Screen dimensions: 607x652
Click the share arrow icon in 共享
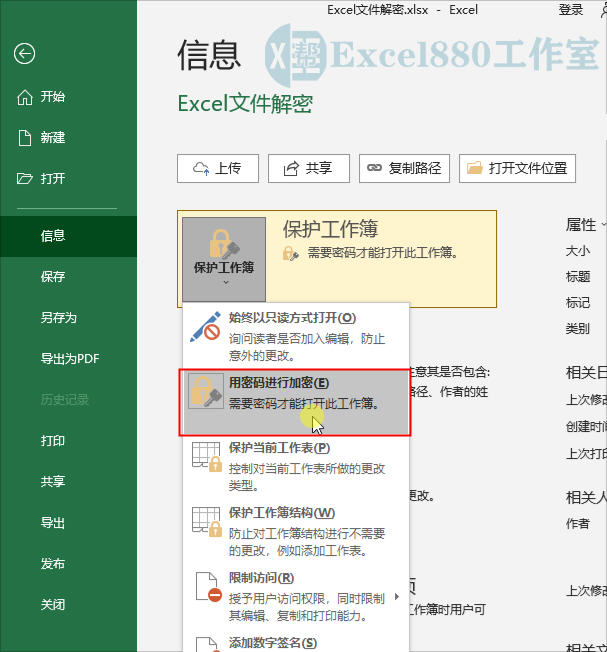pyautogui.click(x=291, y=168)
